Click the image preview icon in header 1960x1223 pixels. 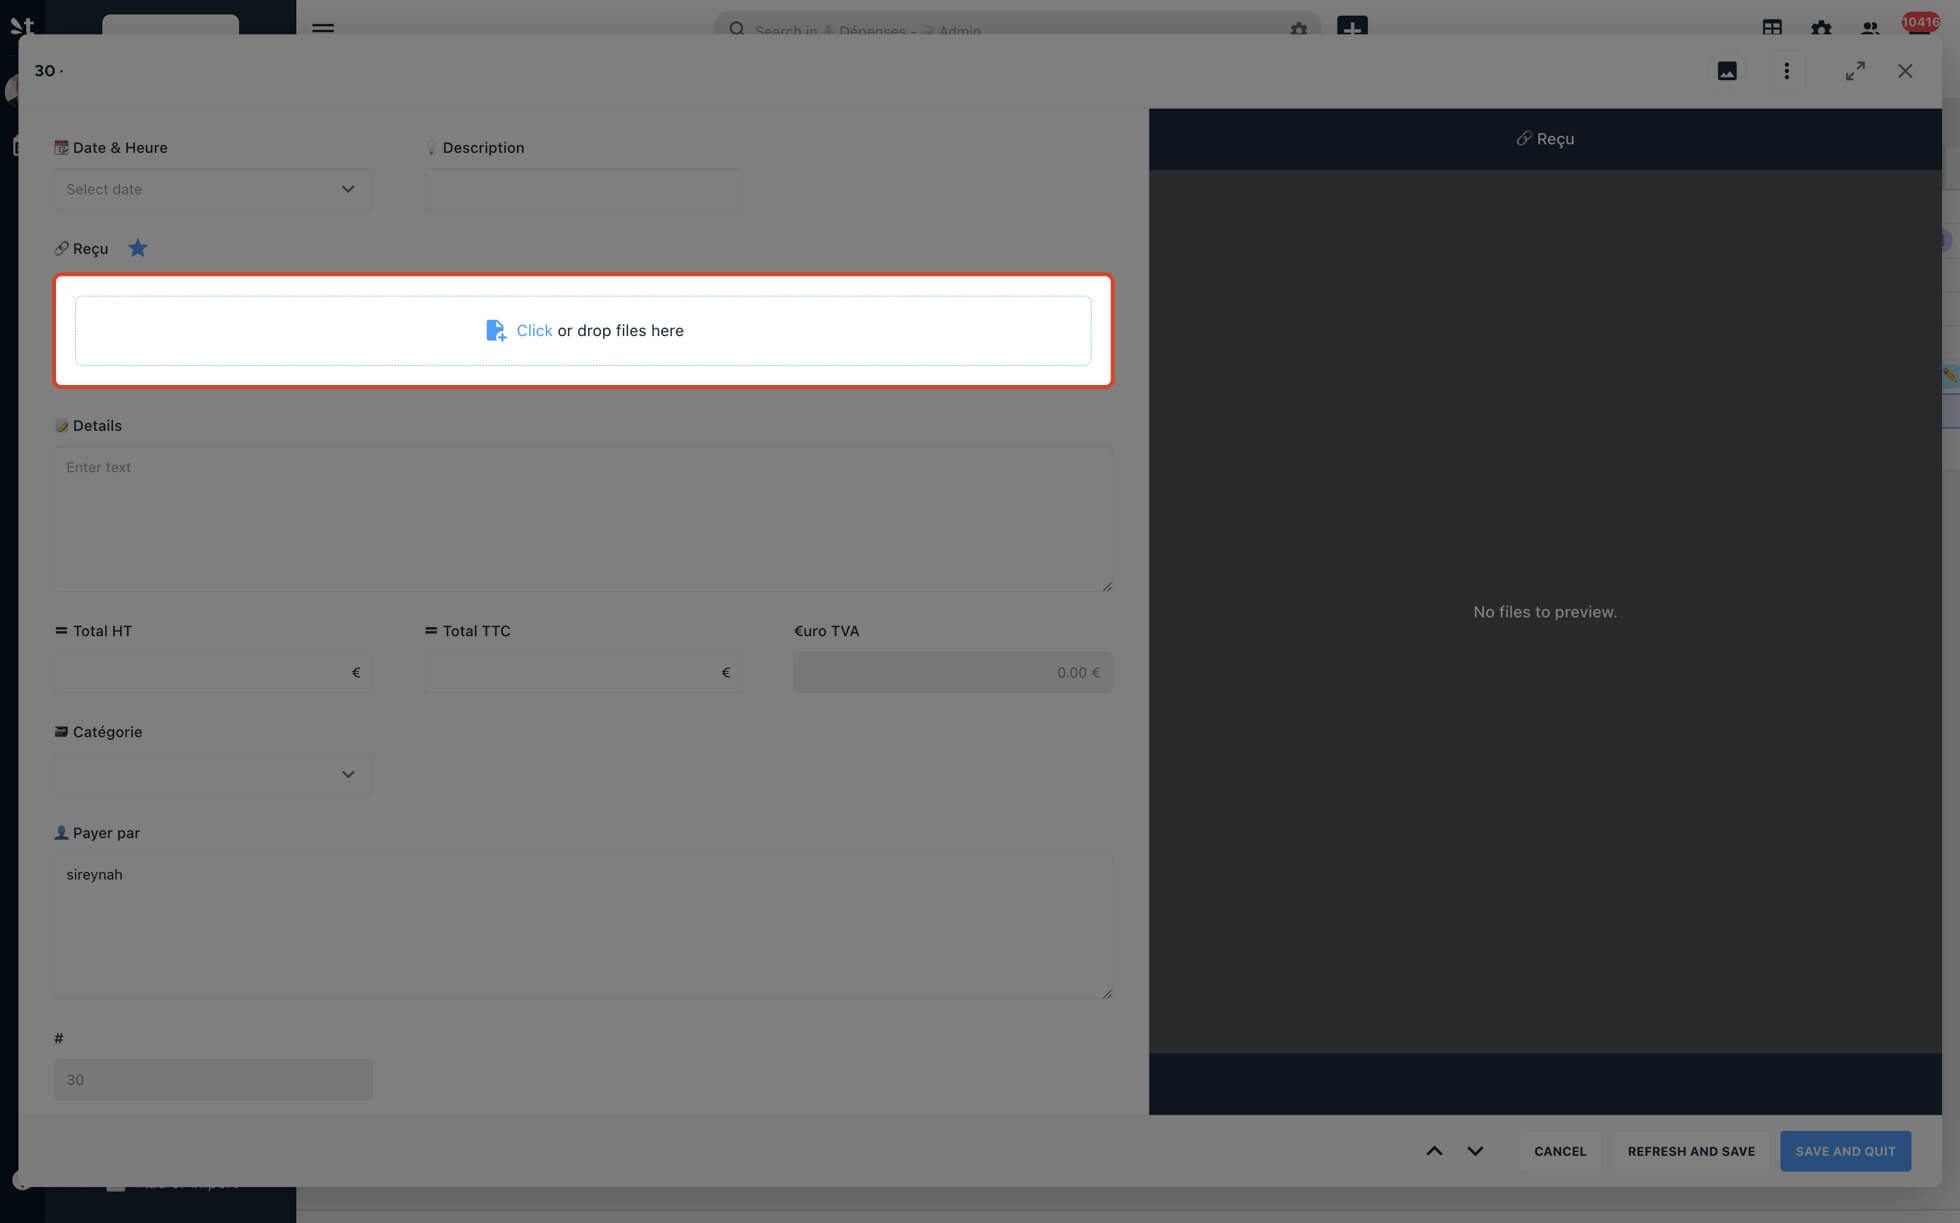1727,71
